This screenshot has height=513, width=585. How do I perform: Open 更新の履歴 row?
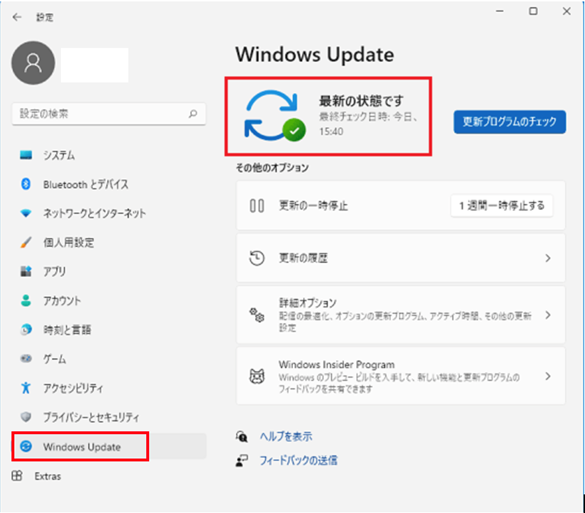pos(401,258)
